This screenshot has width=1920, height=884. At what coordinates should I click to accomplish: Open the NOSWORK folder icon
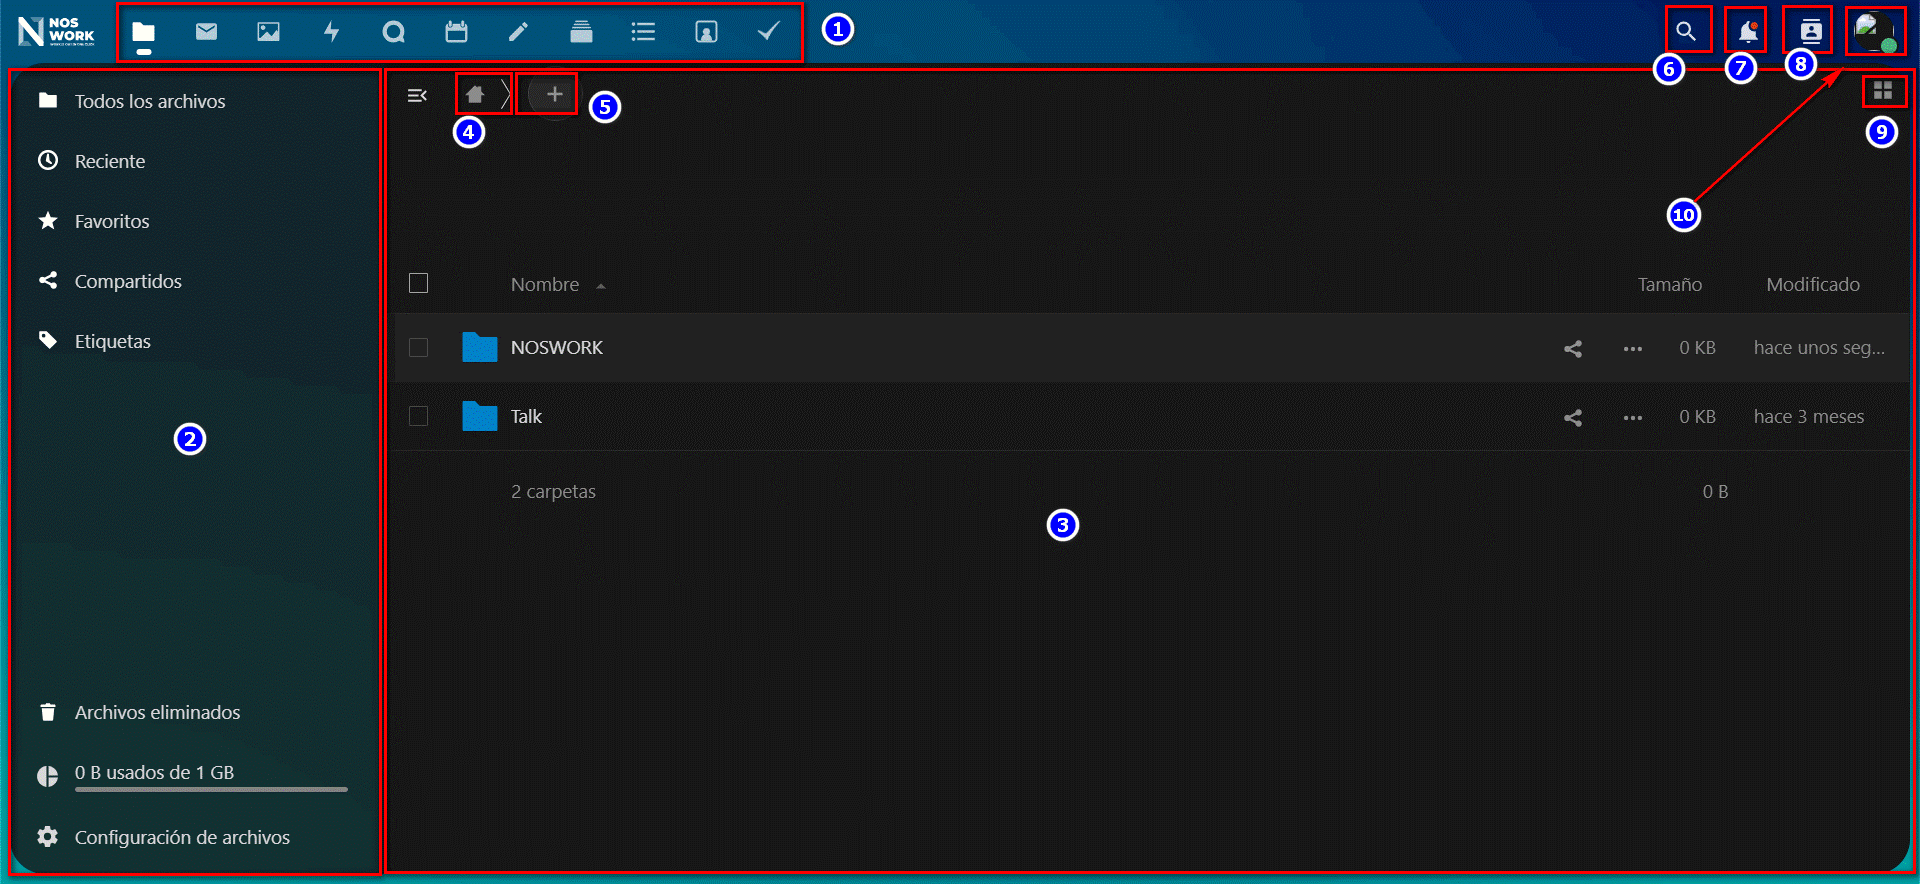(x=480, y=347)
